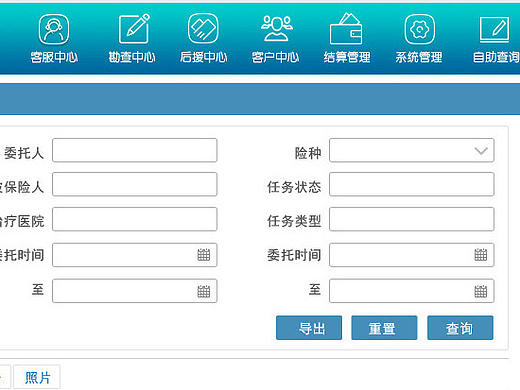Click the 系统管理 menu label
Screen dimensions: 520x390
[x=419, y=57]
